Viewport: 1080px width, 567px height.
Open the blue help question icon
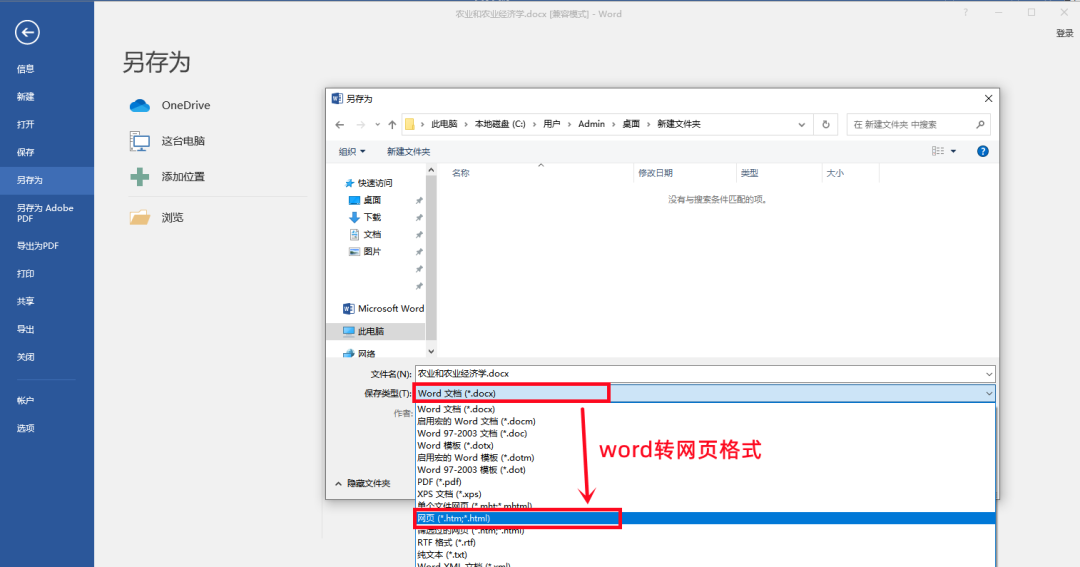point(983,152)
